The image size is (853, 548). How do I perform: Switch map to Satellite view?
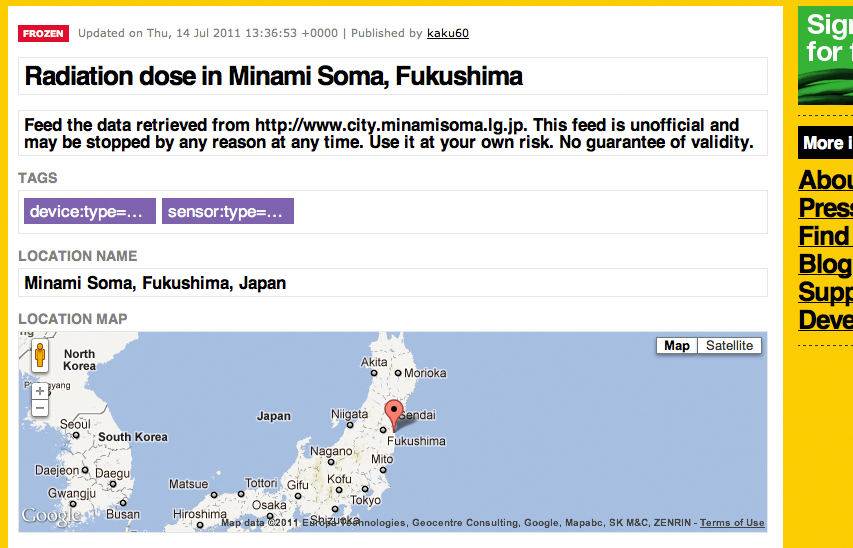pyautogui.click(x=729, y=346)
